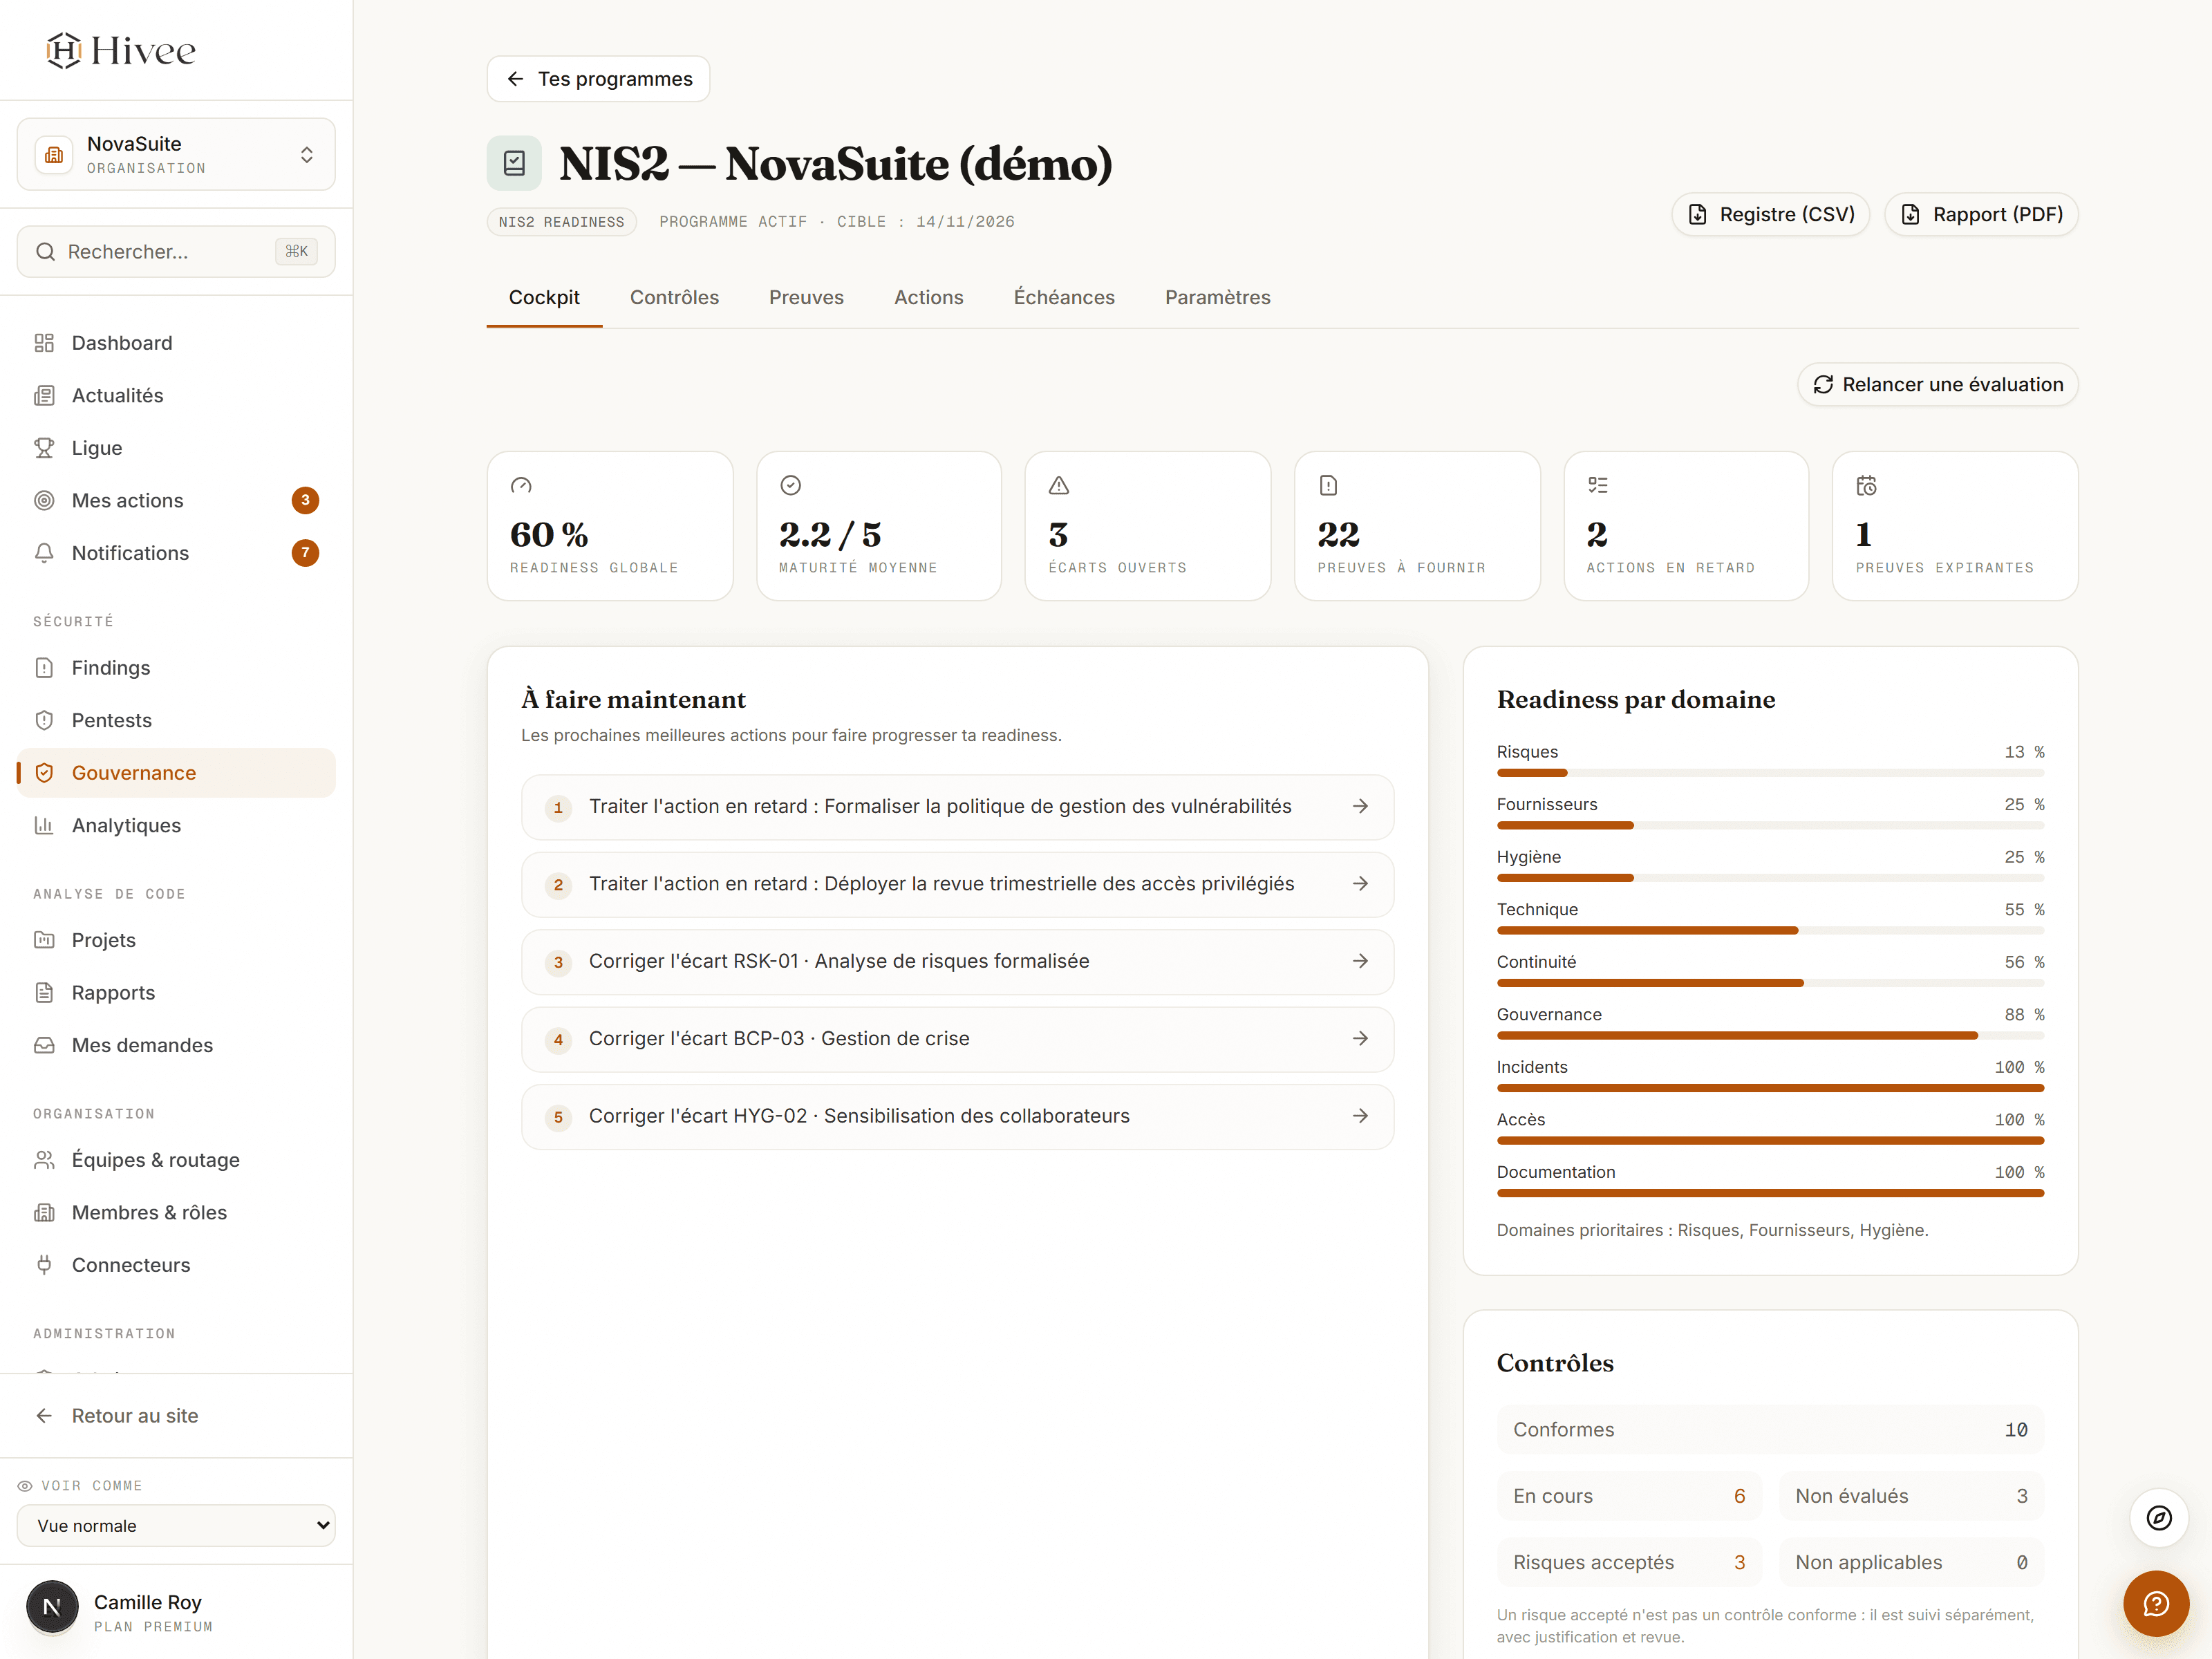Click the Gouvernance shield-check icon
The image size is (2212, 1659).
click(44, 773)
